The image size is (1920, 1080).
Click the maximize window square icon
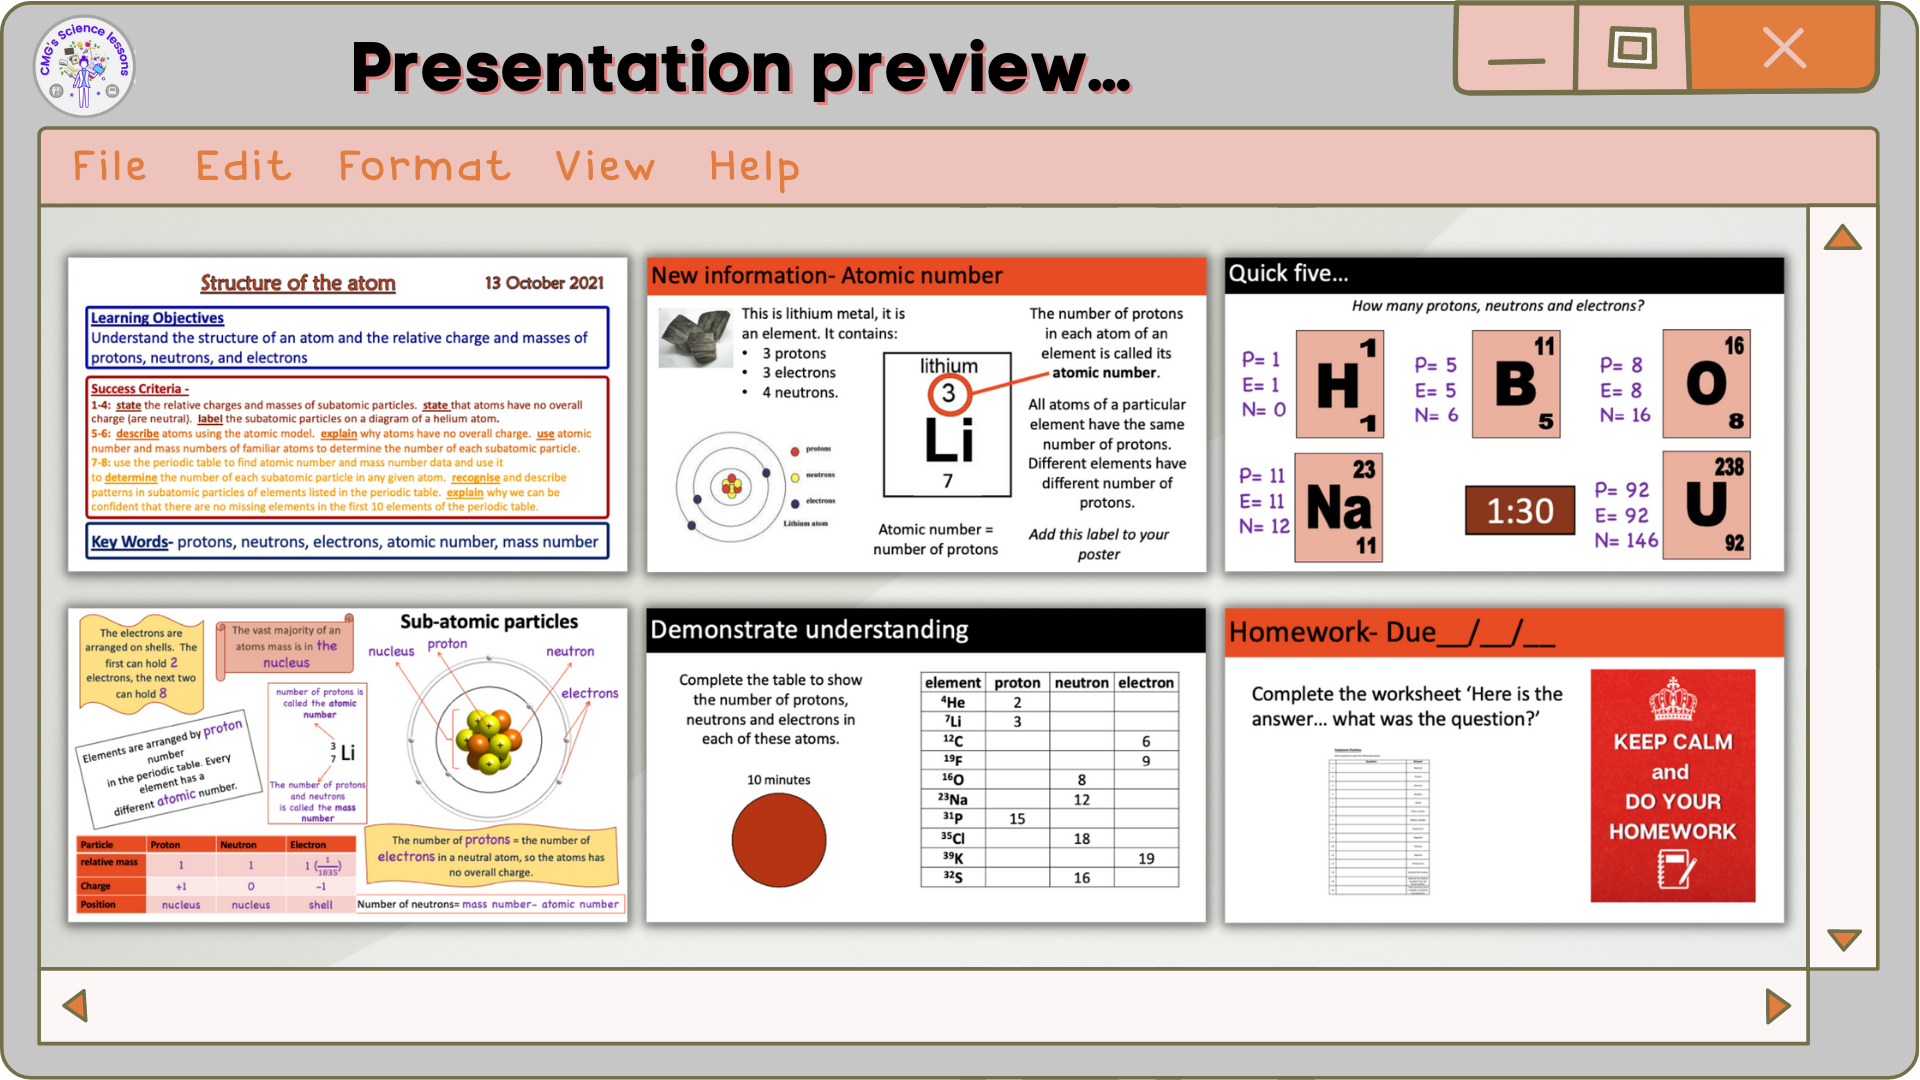click(1631, 48)
